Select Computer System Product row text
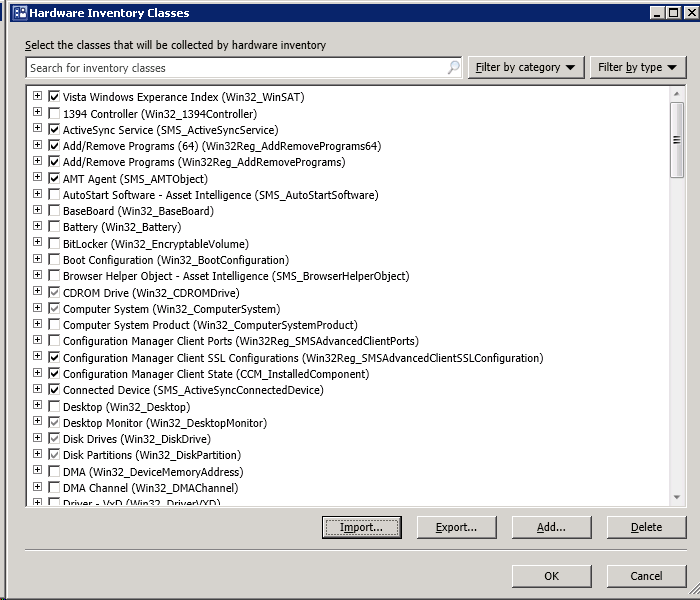700x600 pixels. (210, 325)
